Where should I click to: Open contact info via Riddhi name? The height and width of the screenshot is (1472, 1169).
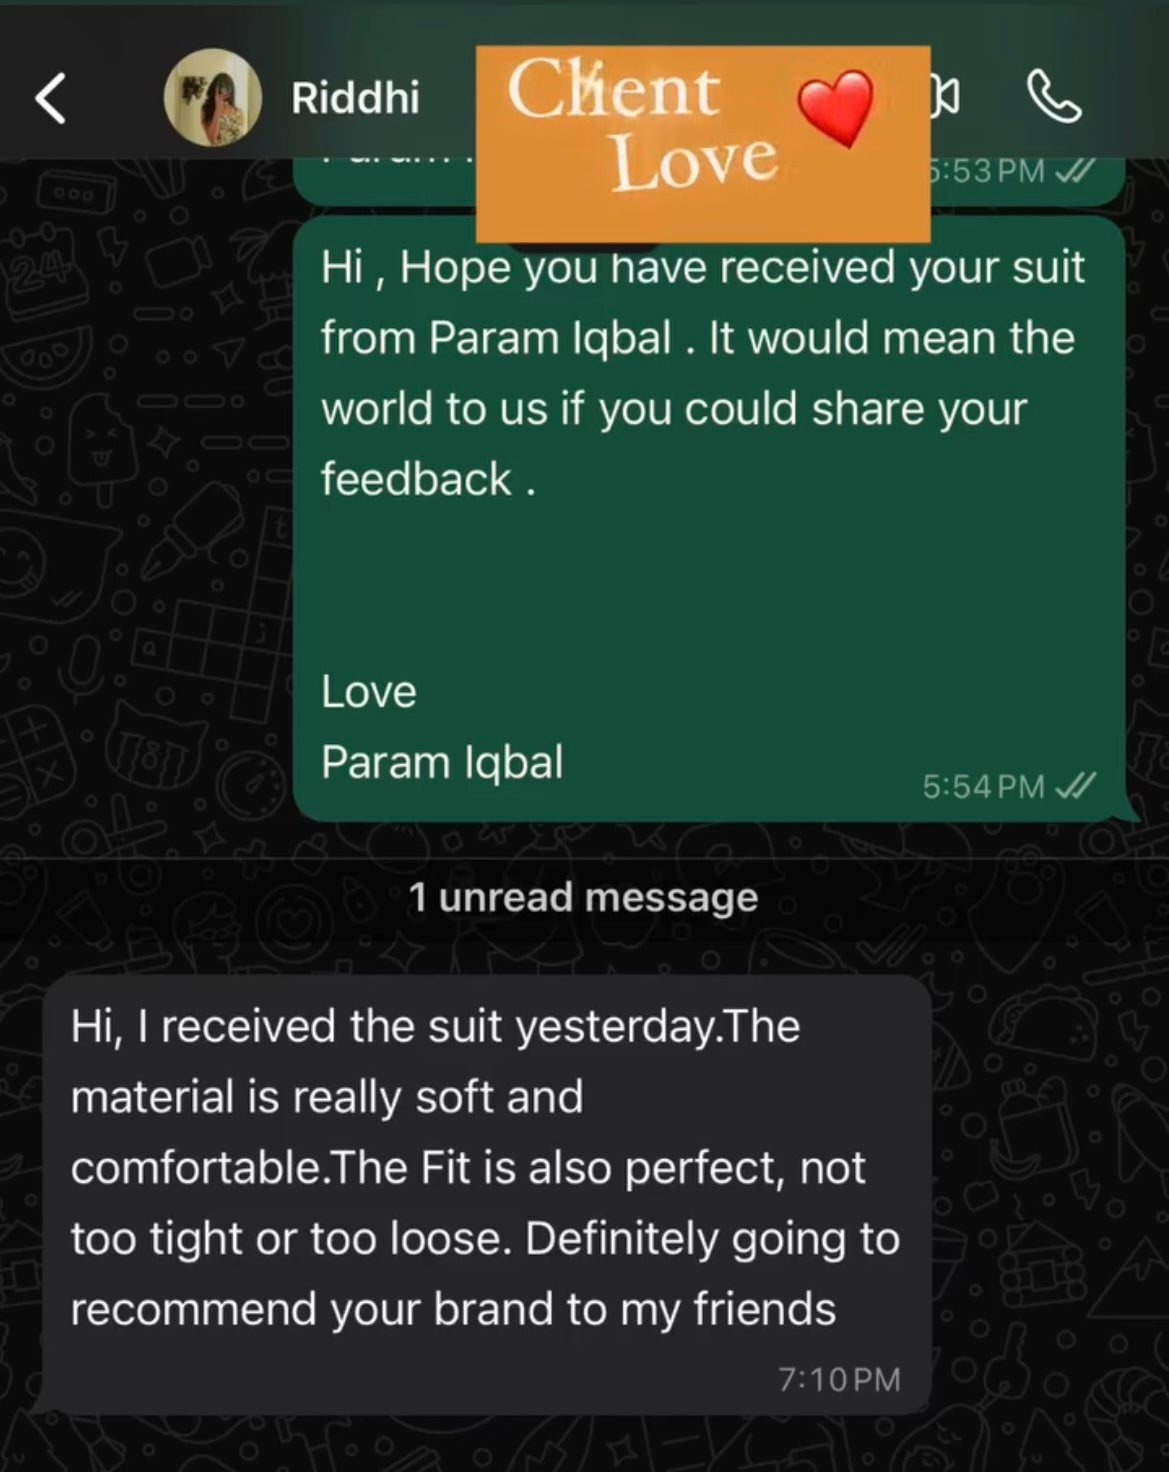(x=355, y=98)
